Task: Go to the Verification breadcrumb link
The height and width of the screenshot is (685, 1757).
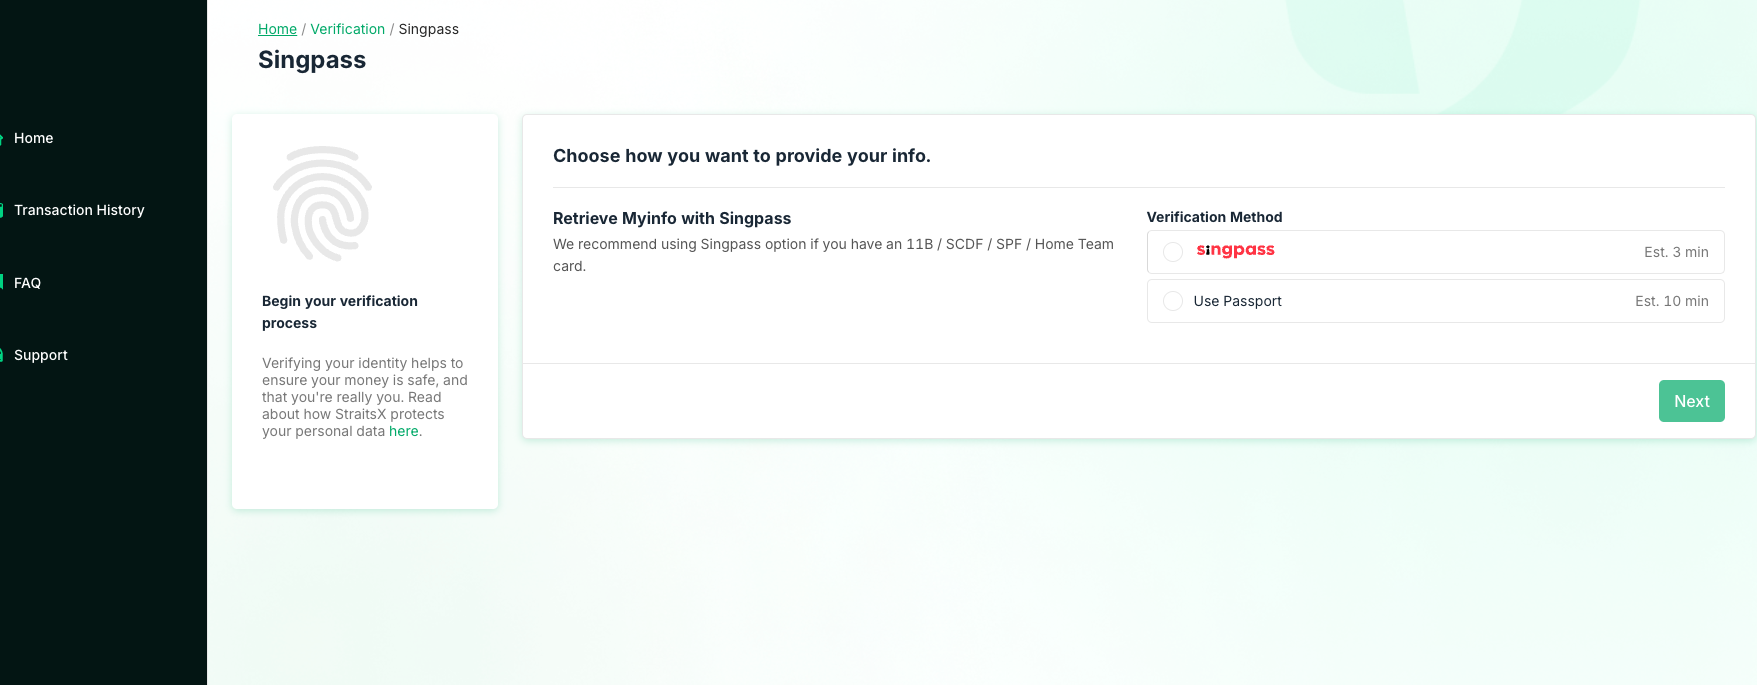Action: coord(347,29)
